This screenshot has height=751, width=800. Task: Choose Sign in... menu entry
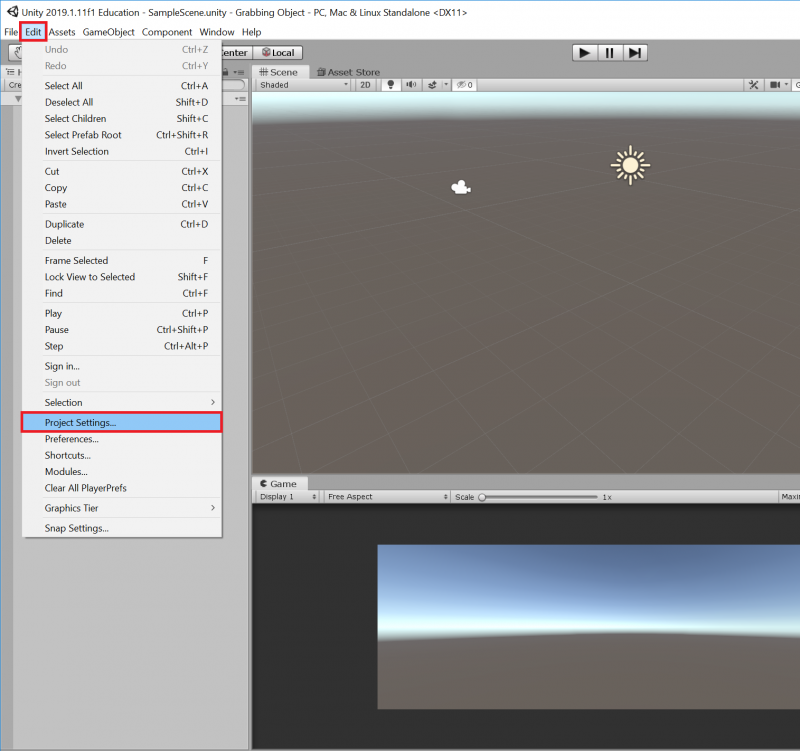[x=121, y=366]
